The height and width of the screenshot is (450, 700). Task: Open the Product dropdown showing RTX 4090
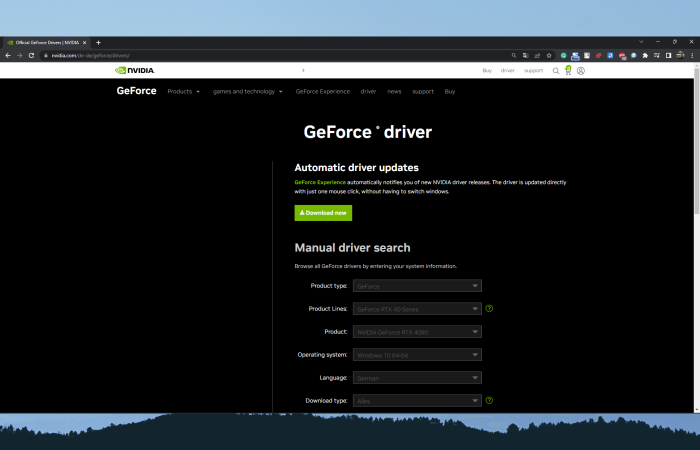tap(417, 332)
